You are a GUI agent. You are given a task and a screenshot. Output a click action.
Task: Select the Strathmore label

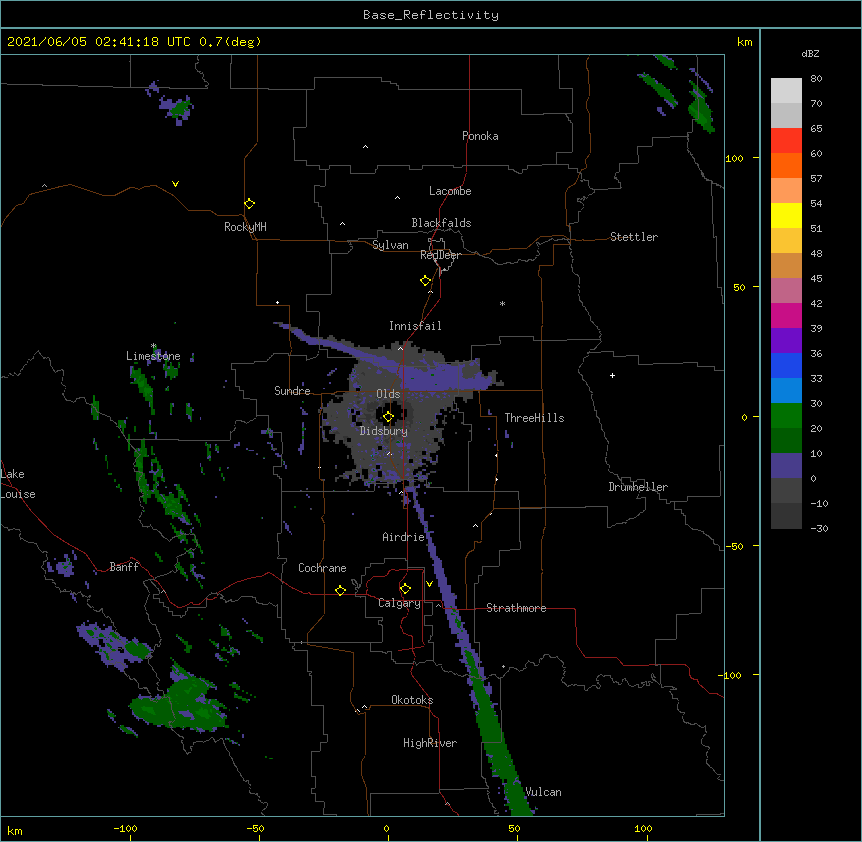pos(516,608)
